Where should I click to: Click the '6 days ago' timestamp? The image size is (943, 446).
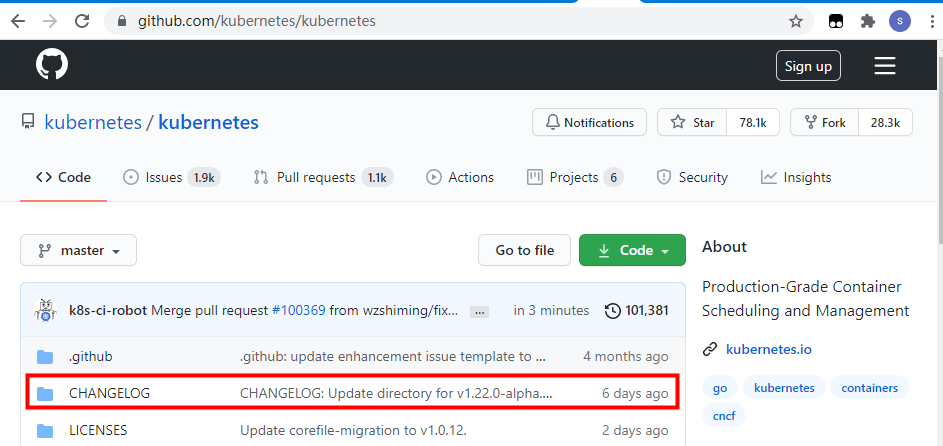tap(635, 394)
